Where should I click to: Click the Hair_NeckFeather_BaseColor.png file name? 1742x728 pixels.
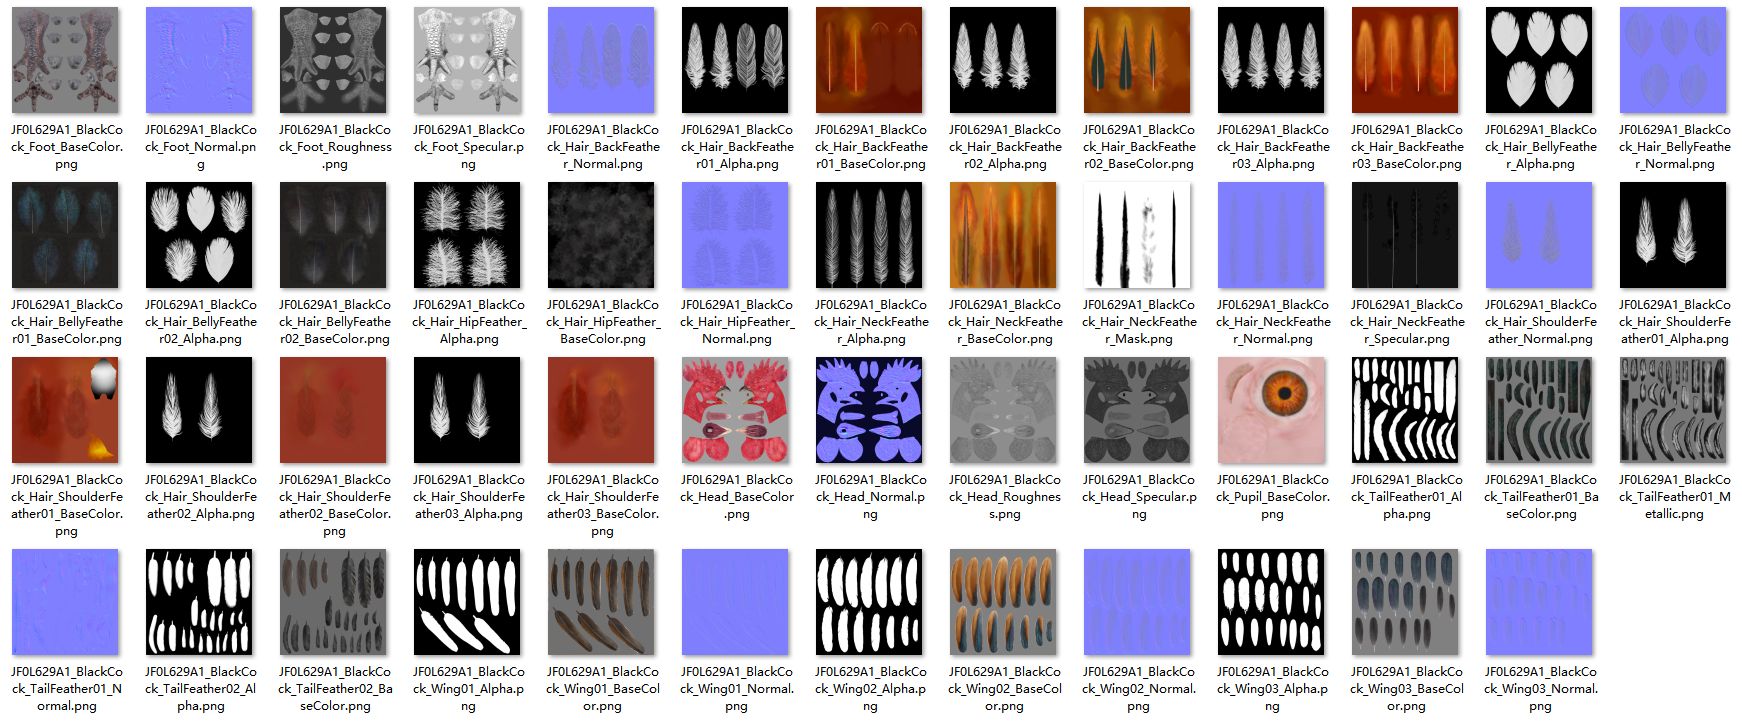coord(1004,322)
